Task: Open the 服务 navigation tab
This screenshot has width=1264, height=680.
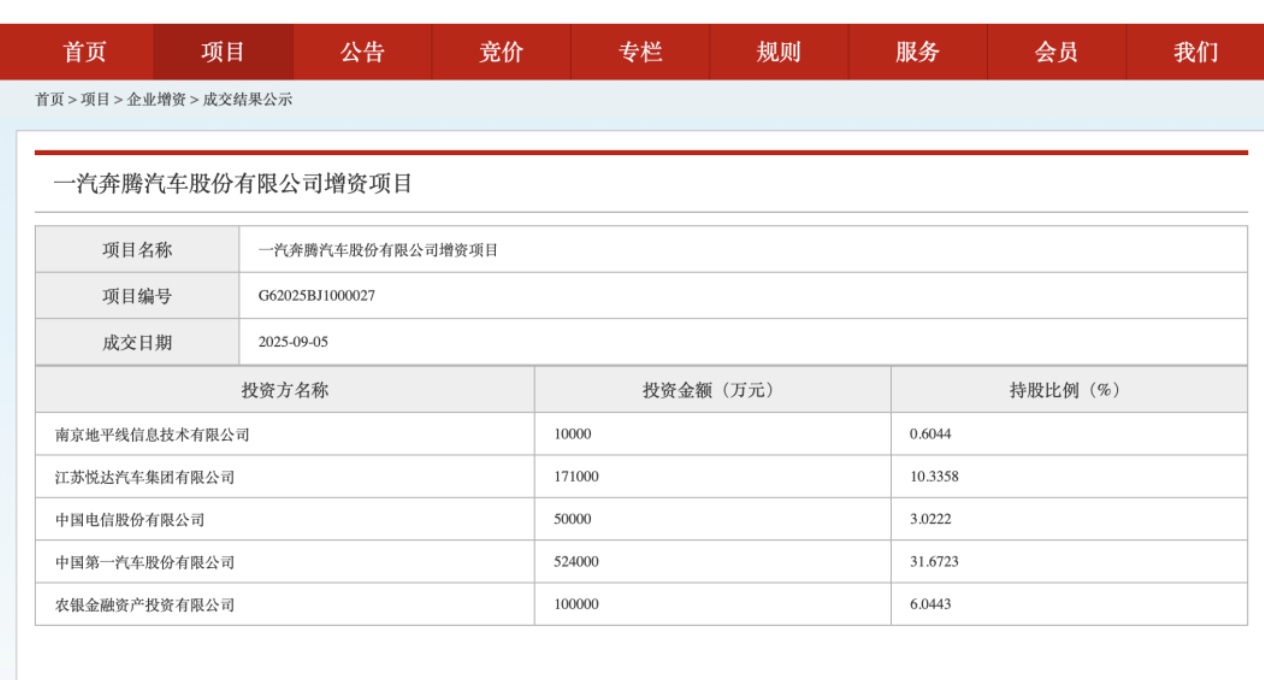Action: pyautogui.click(x=918, y=52)
